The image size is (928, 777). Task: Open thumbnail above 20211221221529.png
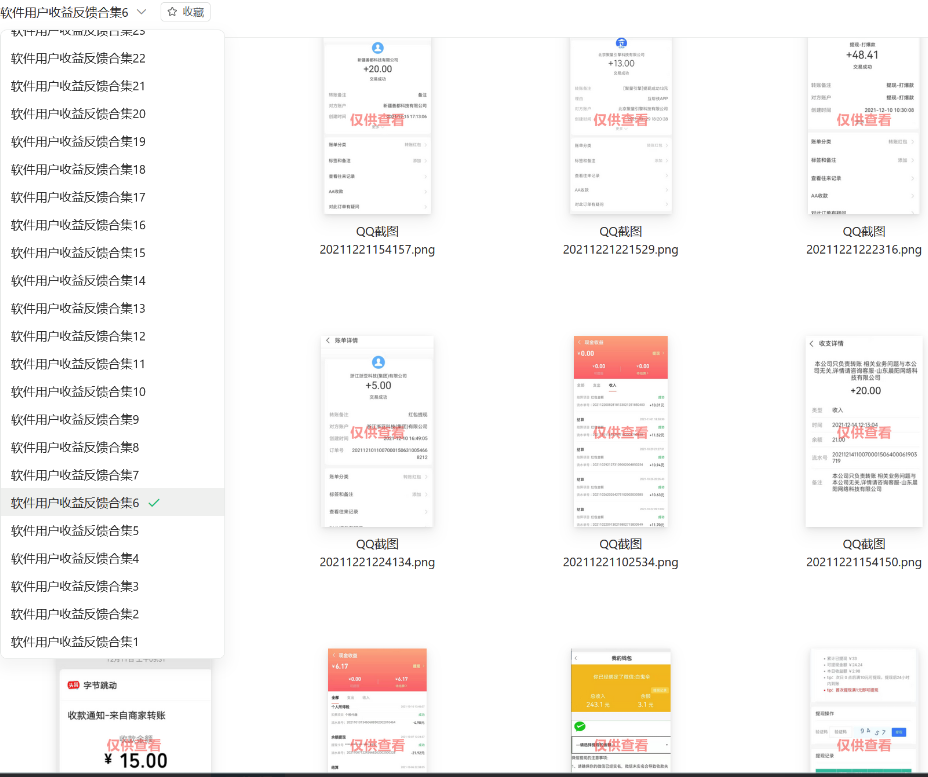[x=620, y=125]
